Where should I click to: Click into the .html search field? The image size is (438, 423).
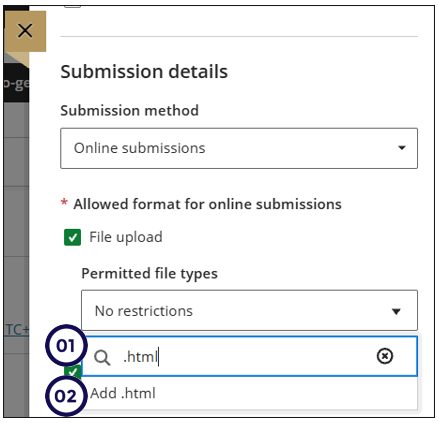(249, 356)
